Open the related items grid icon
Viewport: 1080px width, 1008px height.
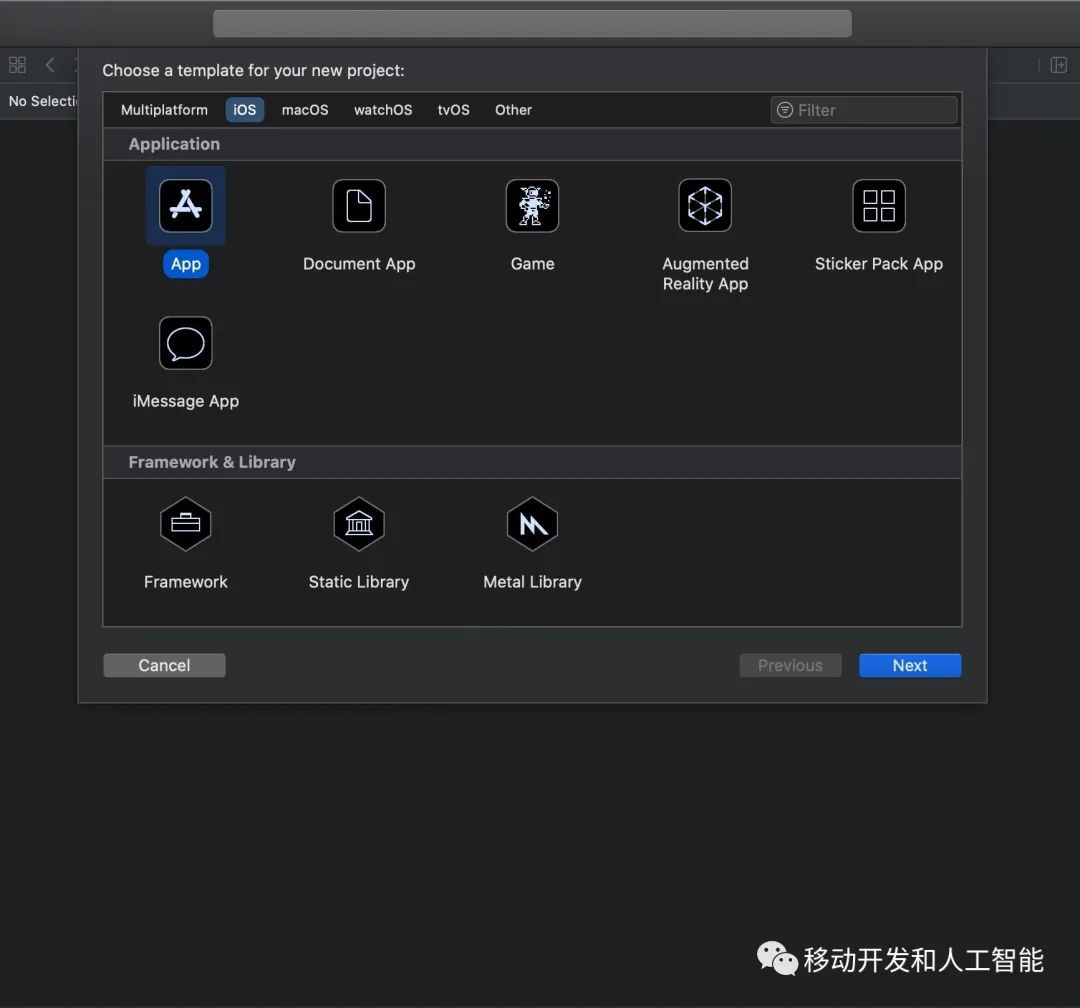tap(17, 65)
